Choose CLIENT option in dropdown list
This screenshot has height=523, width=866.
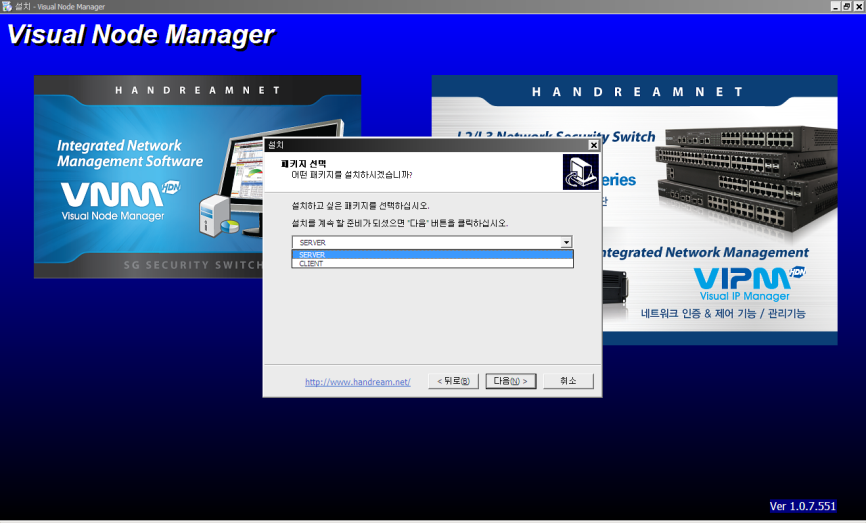(x=432, y=263)
